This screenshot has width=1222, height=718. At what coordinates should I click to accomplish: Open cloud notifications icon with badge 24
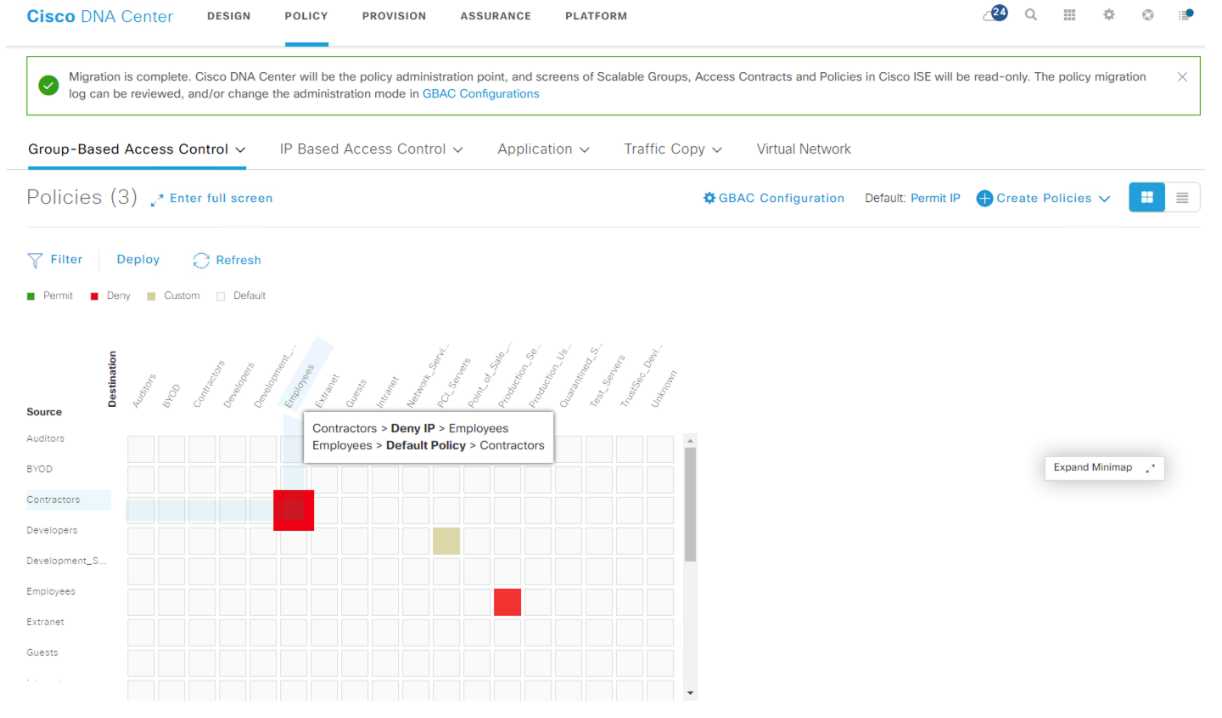[994, 15]
